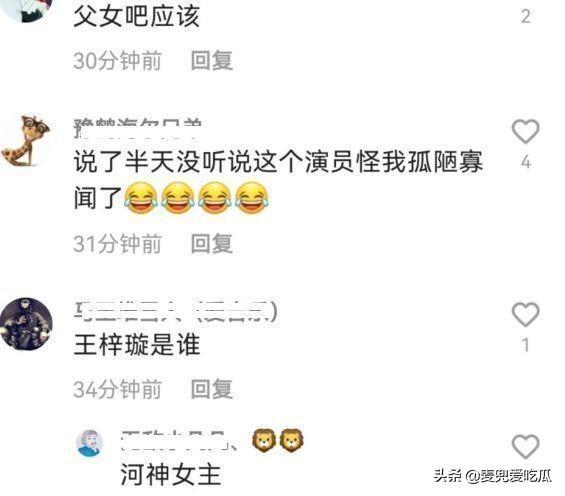Tap the like count 4 under the heart

tap(526, 162)
